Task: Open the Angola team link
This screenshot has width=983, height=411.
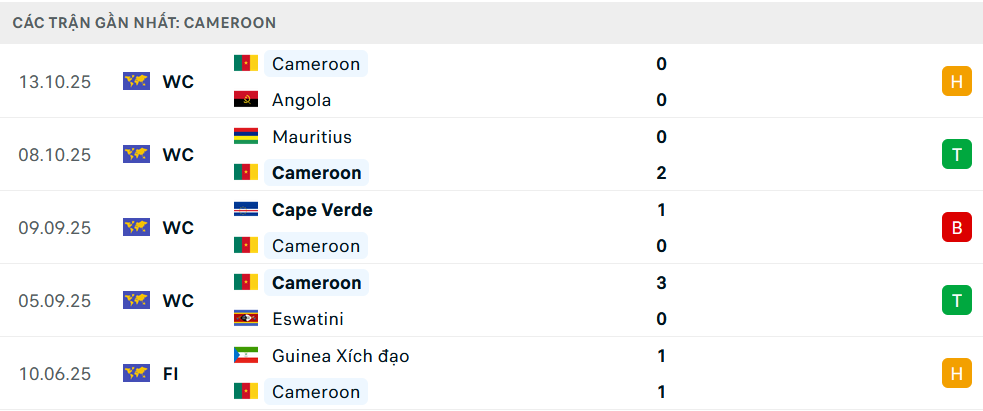Action: tap(301, 100)
